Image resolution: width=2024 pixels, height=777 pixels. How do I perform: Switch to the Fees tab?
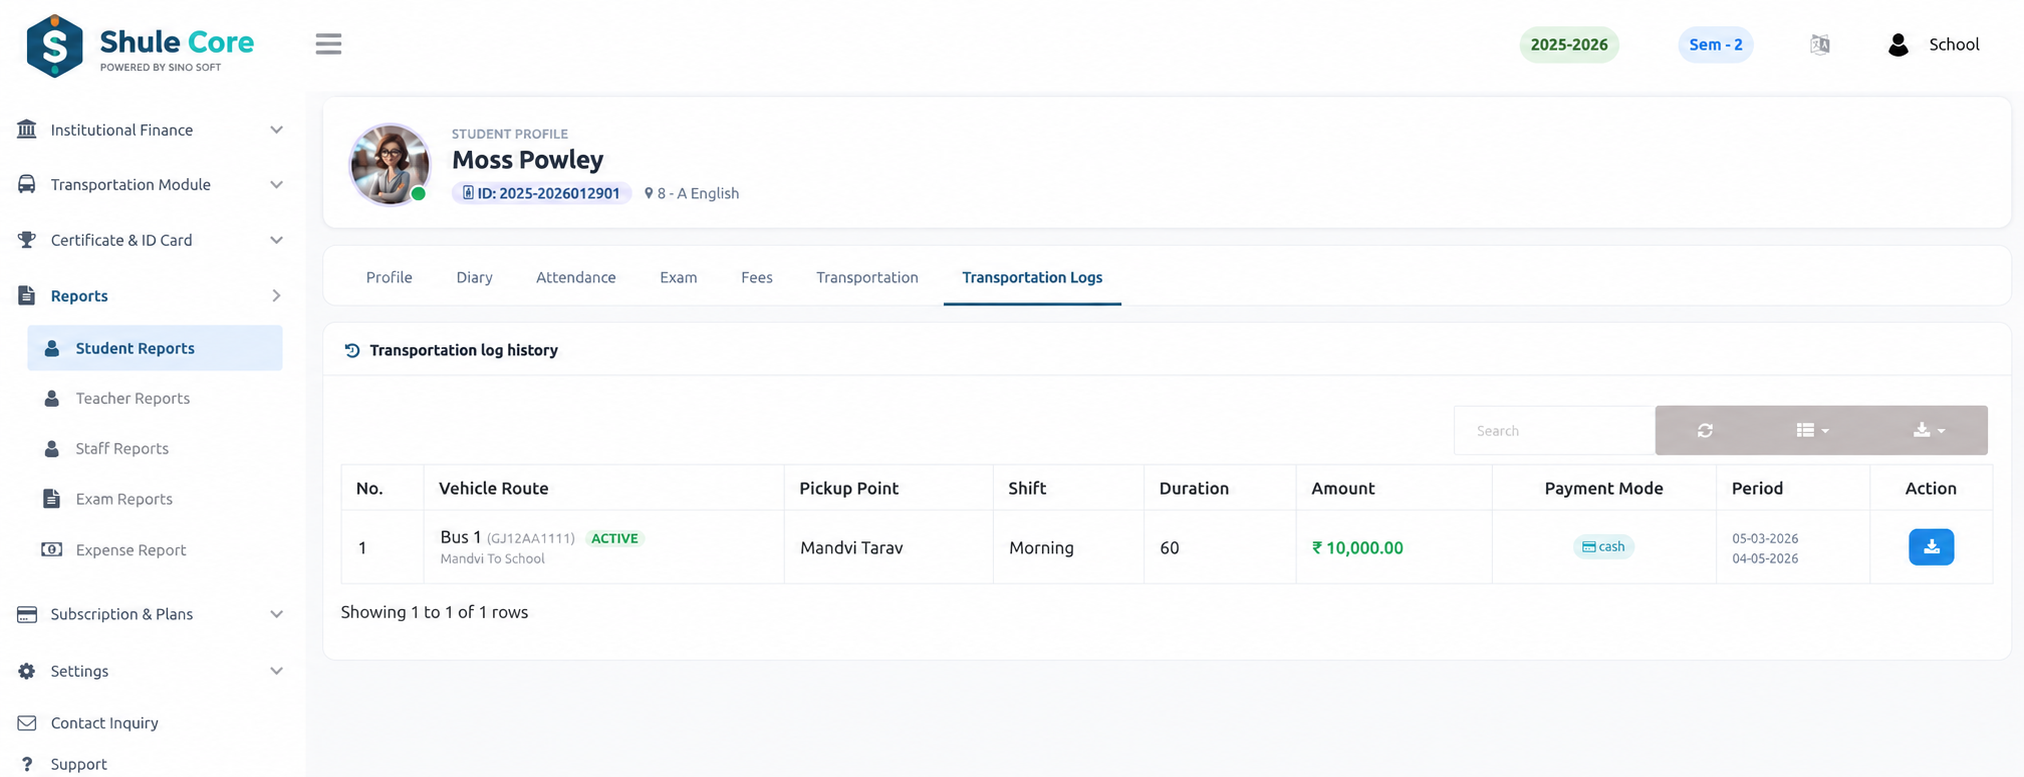click(x=757, y=277)
